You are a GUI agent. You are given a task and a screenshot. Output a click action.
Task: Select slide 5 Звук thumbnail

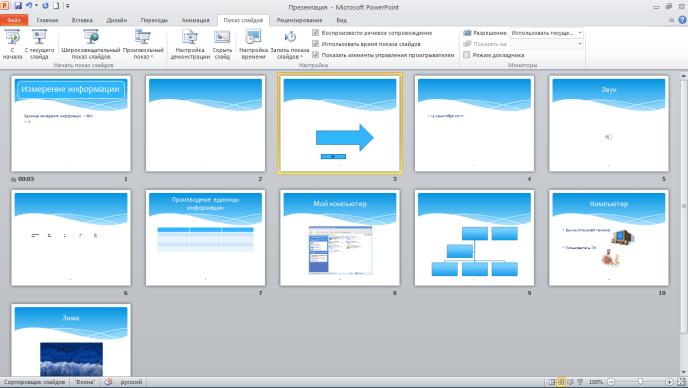pyautogui.click(x=609, y=123)
